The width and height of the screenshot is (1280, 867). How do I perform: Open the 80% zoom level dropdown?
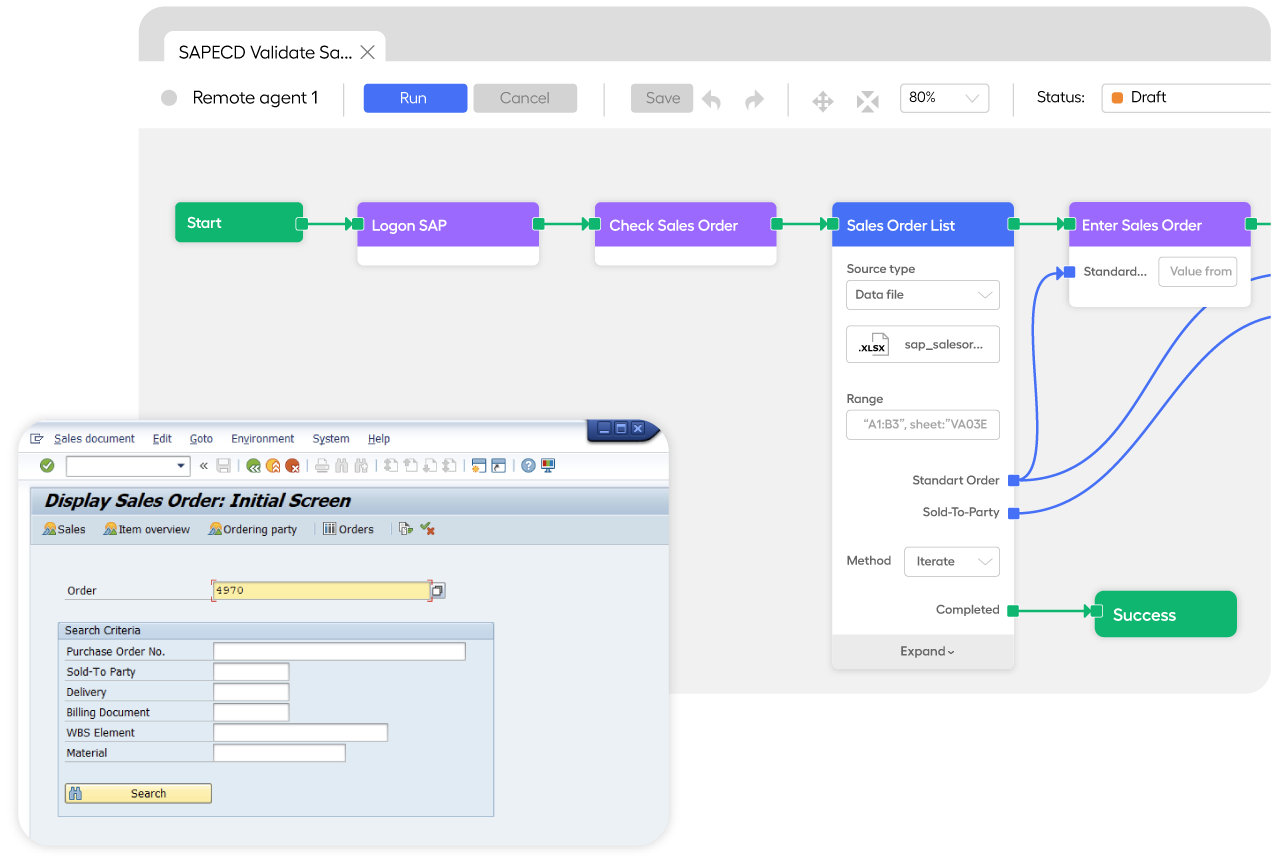[x=944, y=98]
